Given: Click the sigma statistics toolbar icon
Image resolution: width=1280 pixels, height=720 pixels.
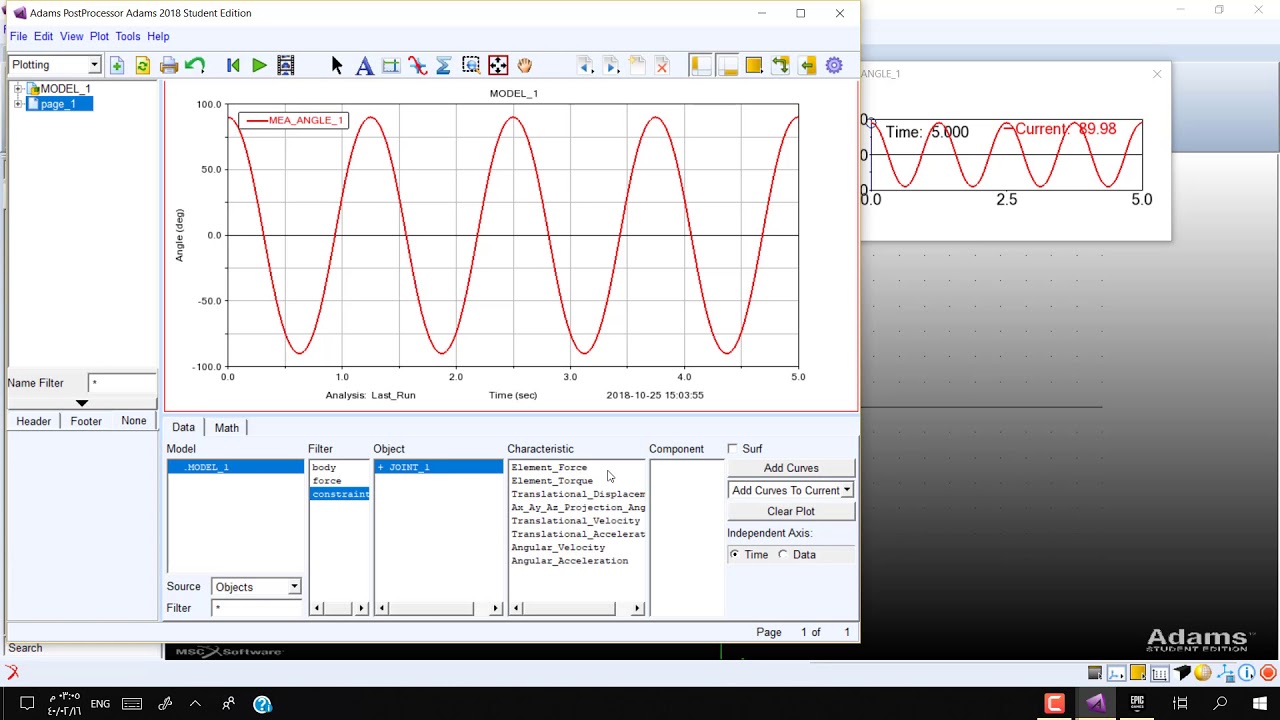Looking at the screenshot, I should pos(443,65).
